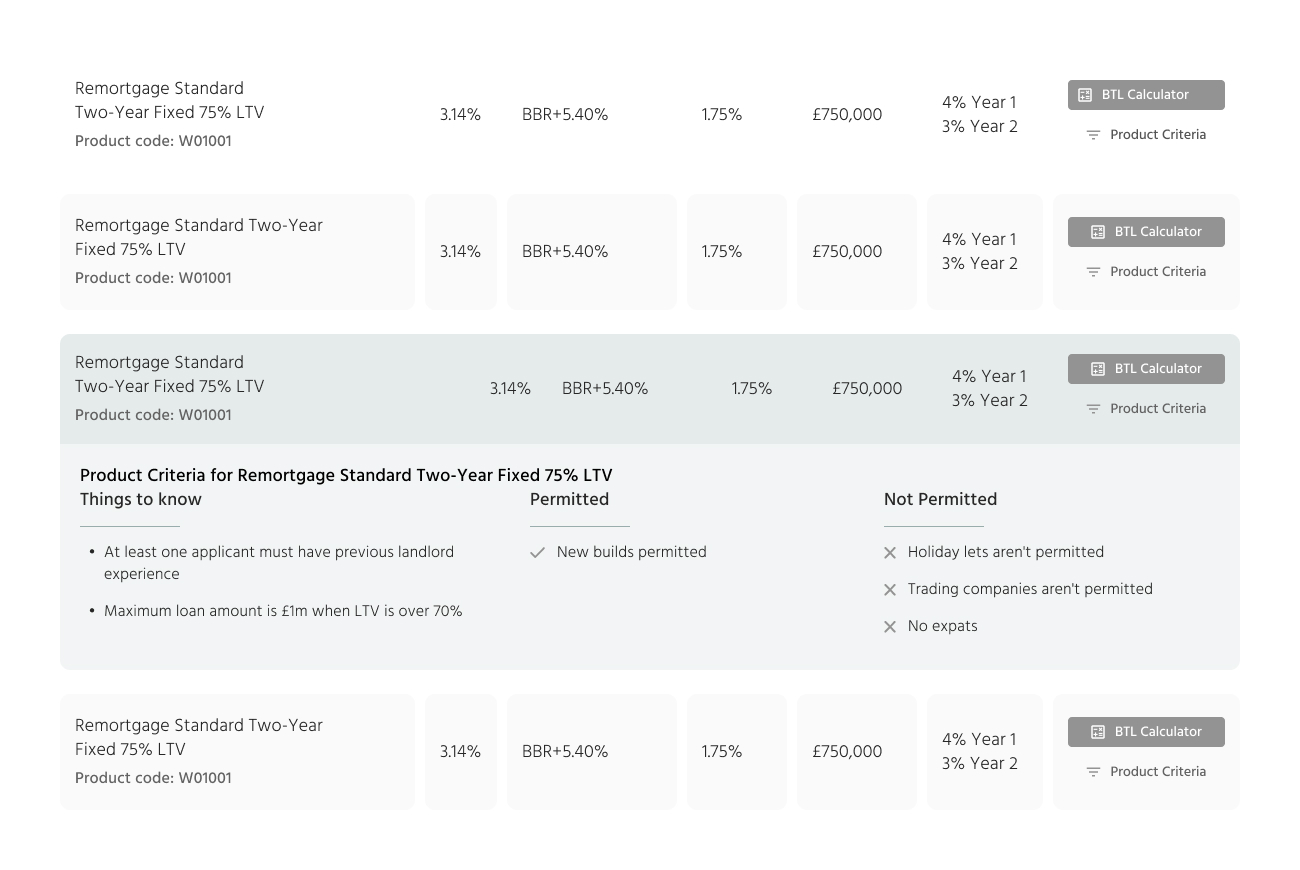Image resolution: width=1300 pixels, height=870 pixels.
Task: Click the filter icon in the bottom product row
Action: [1093, 772]
